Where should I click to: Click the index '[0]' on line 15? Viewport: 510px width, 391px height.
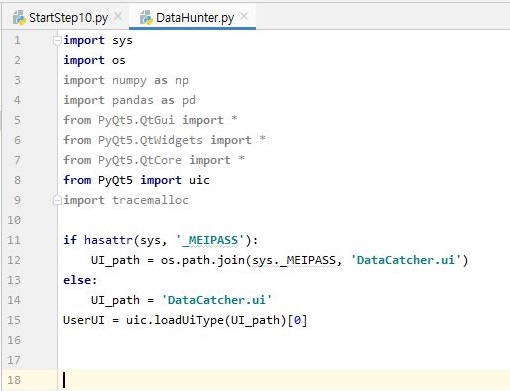(x=297, y=320)
